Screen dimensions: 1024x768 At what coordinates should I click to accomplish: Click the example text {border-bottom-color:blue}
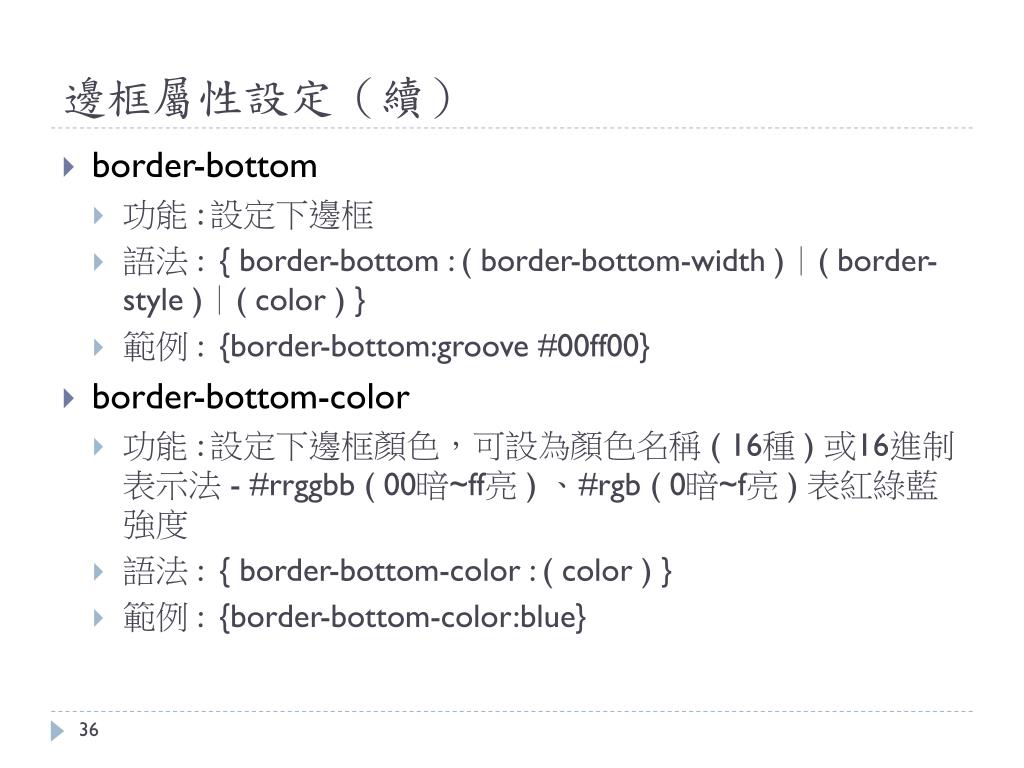pyautogui.click(x=403, y=617)
